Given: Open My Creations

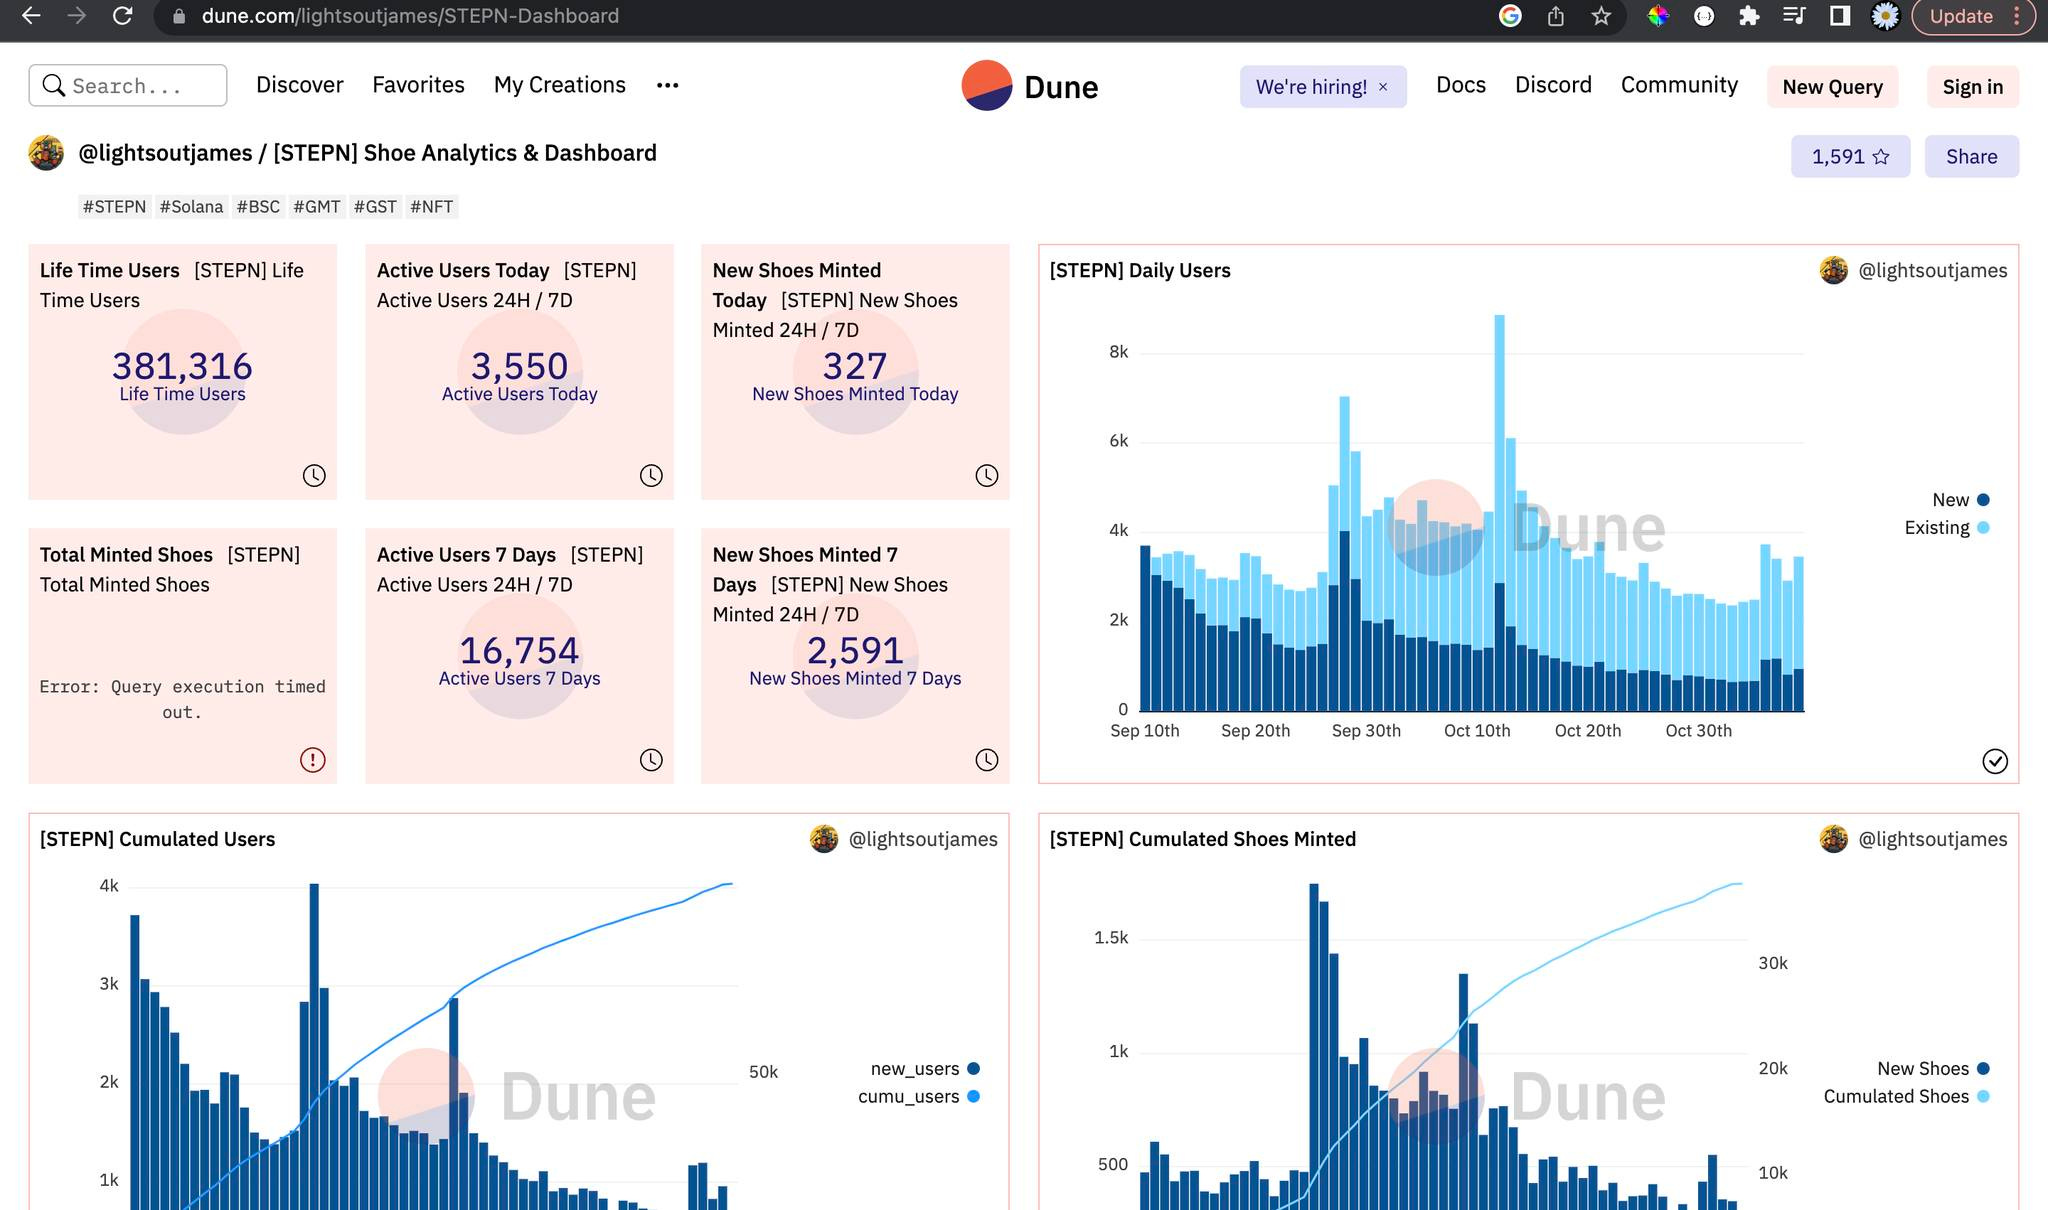Looking at the screenshot, I should (560, 85).
